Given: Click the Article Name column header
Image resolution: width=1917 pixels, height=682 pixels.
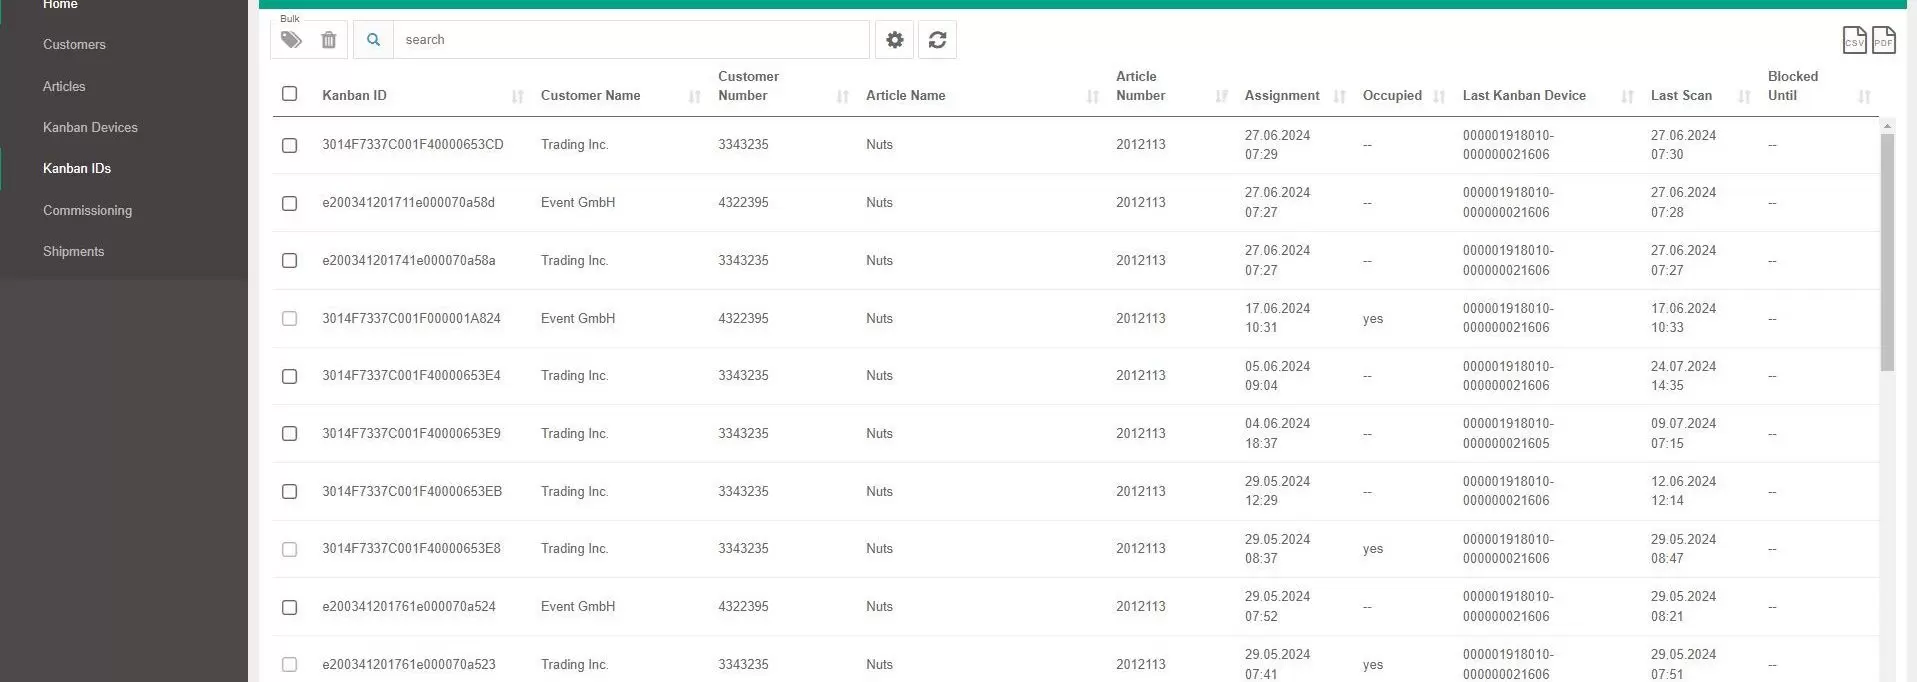Looking at the screenshot, I should [x=905, y=96].
